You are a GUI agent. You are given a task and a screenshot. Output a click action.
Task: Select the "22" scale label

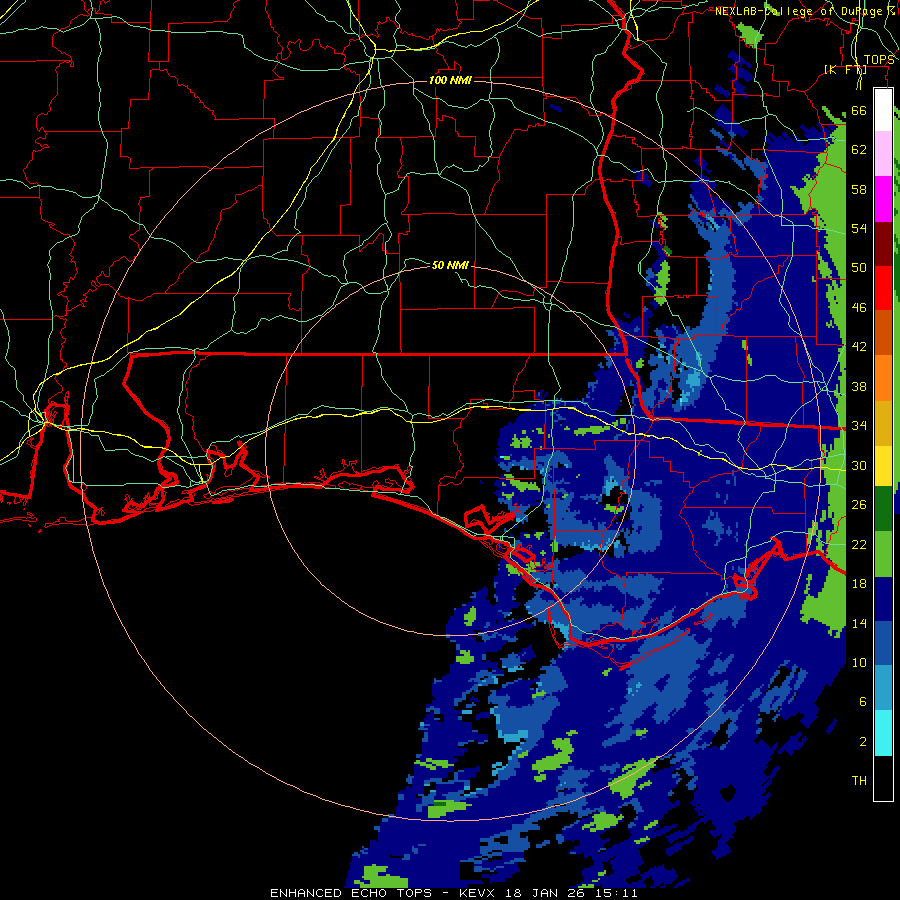pyautogui.click(x=859, y=544)
